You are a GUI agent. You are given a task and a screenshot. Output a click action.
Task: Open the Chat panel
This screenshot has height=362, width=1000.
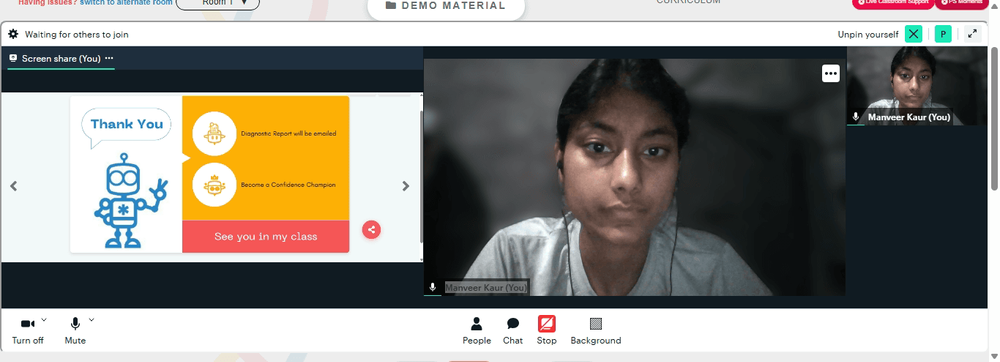click(x=513, y=331)
